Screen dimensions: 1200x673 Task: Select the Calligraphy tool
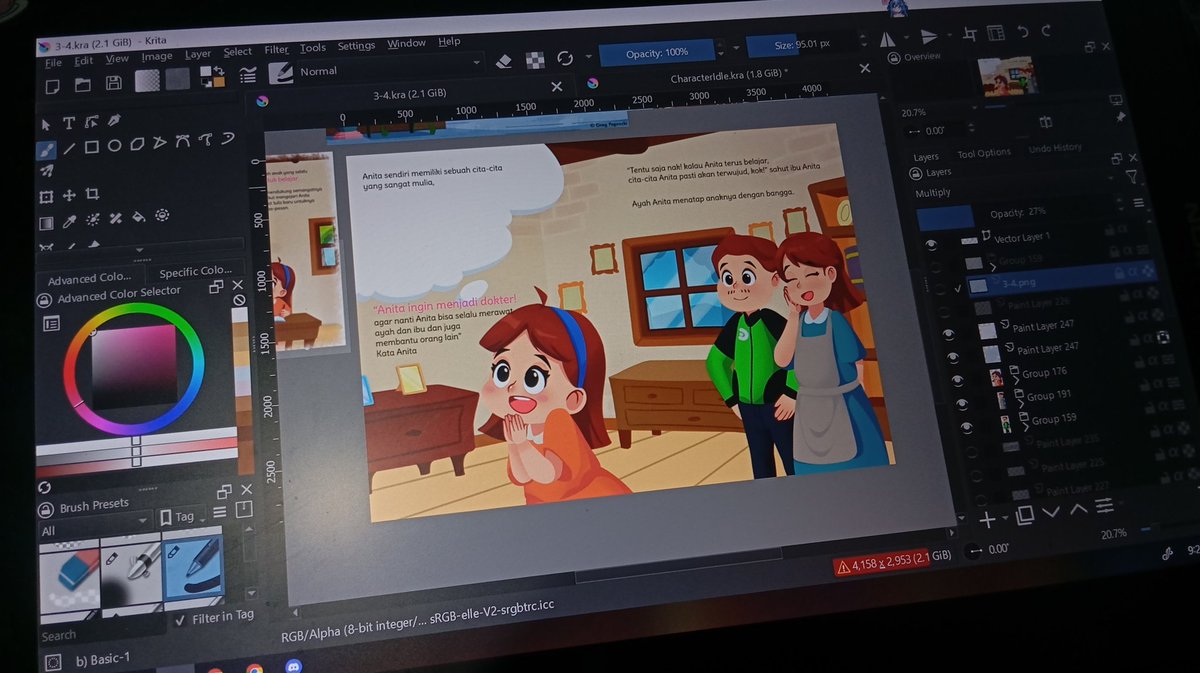point(114,120)
